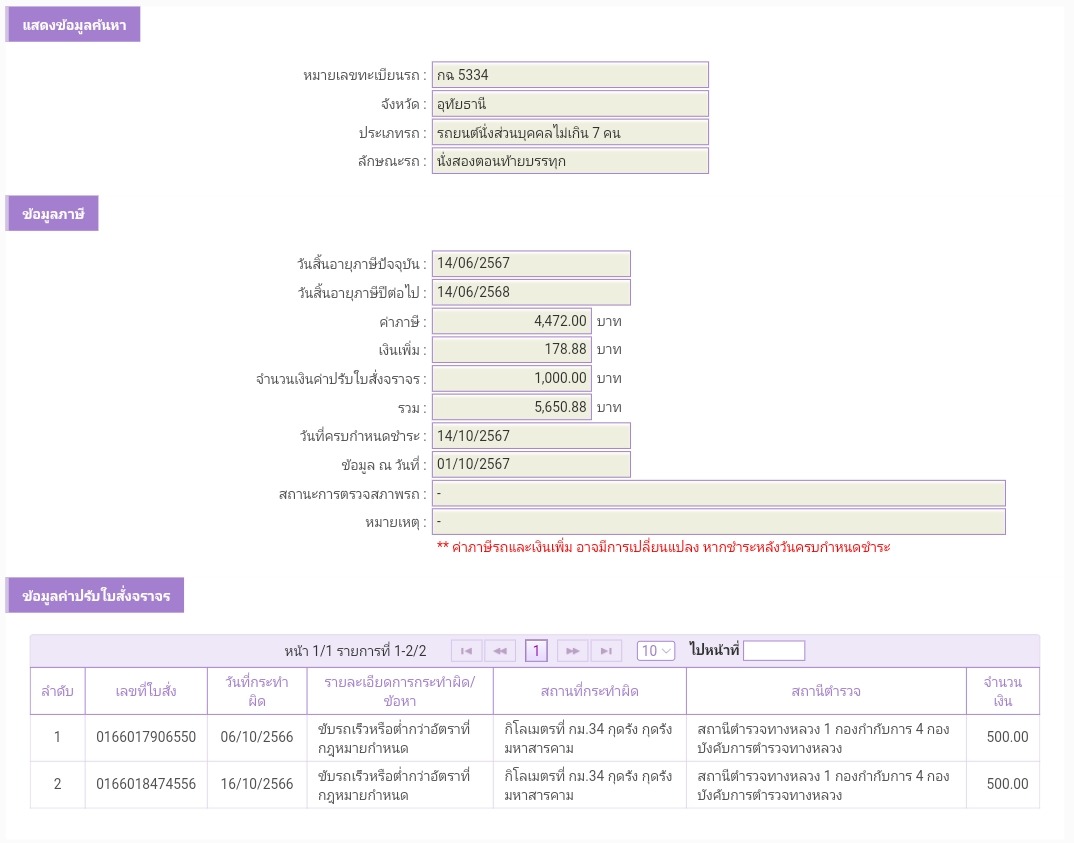
Task: Click the ลักษณะรถ field showing นั่งสองตอนท้ายบรรทุก
Action: [570, 162]
